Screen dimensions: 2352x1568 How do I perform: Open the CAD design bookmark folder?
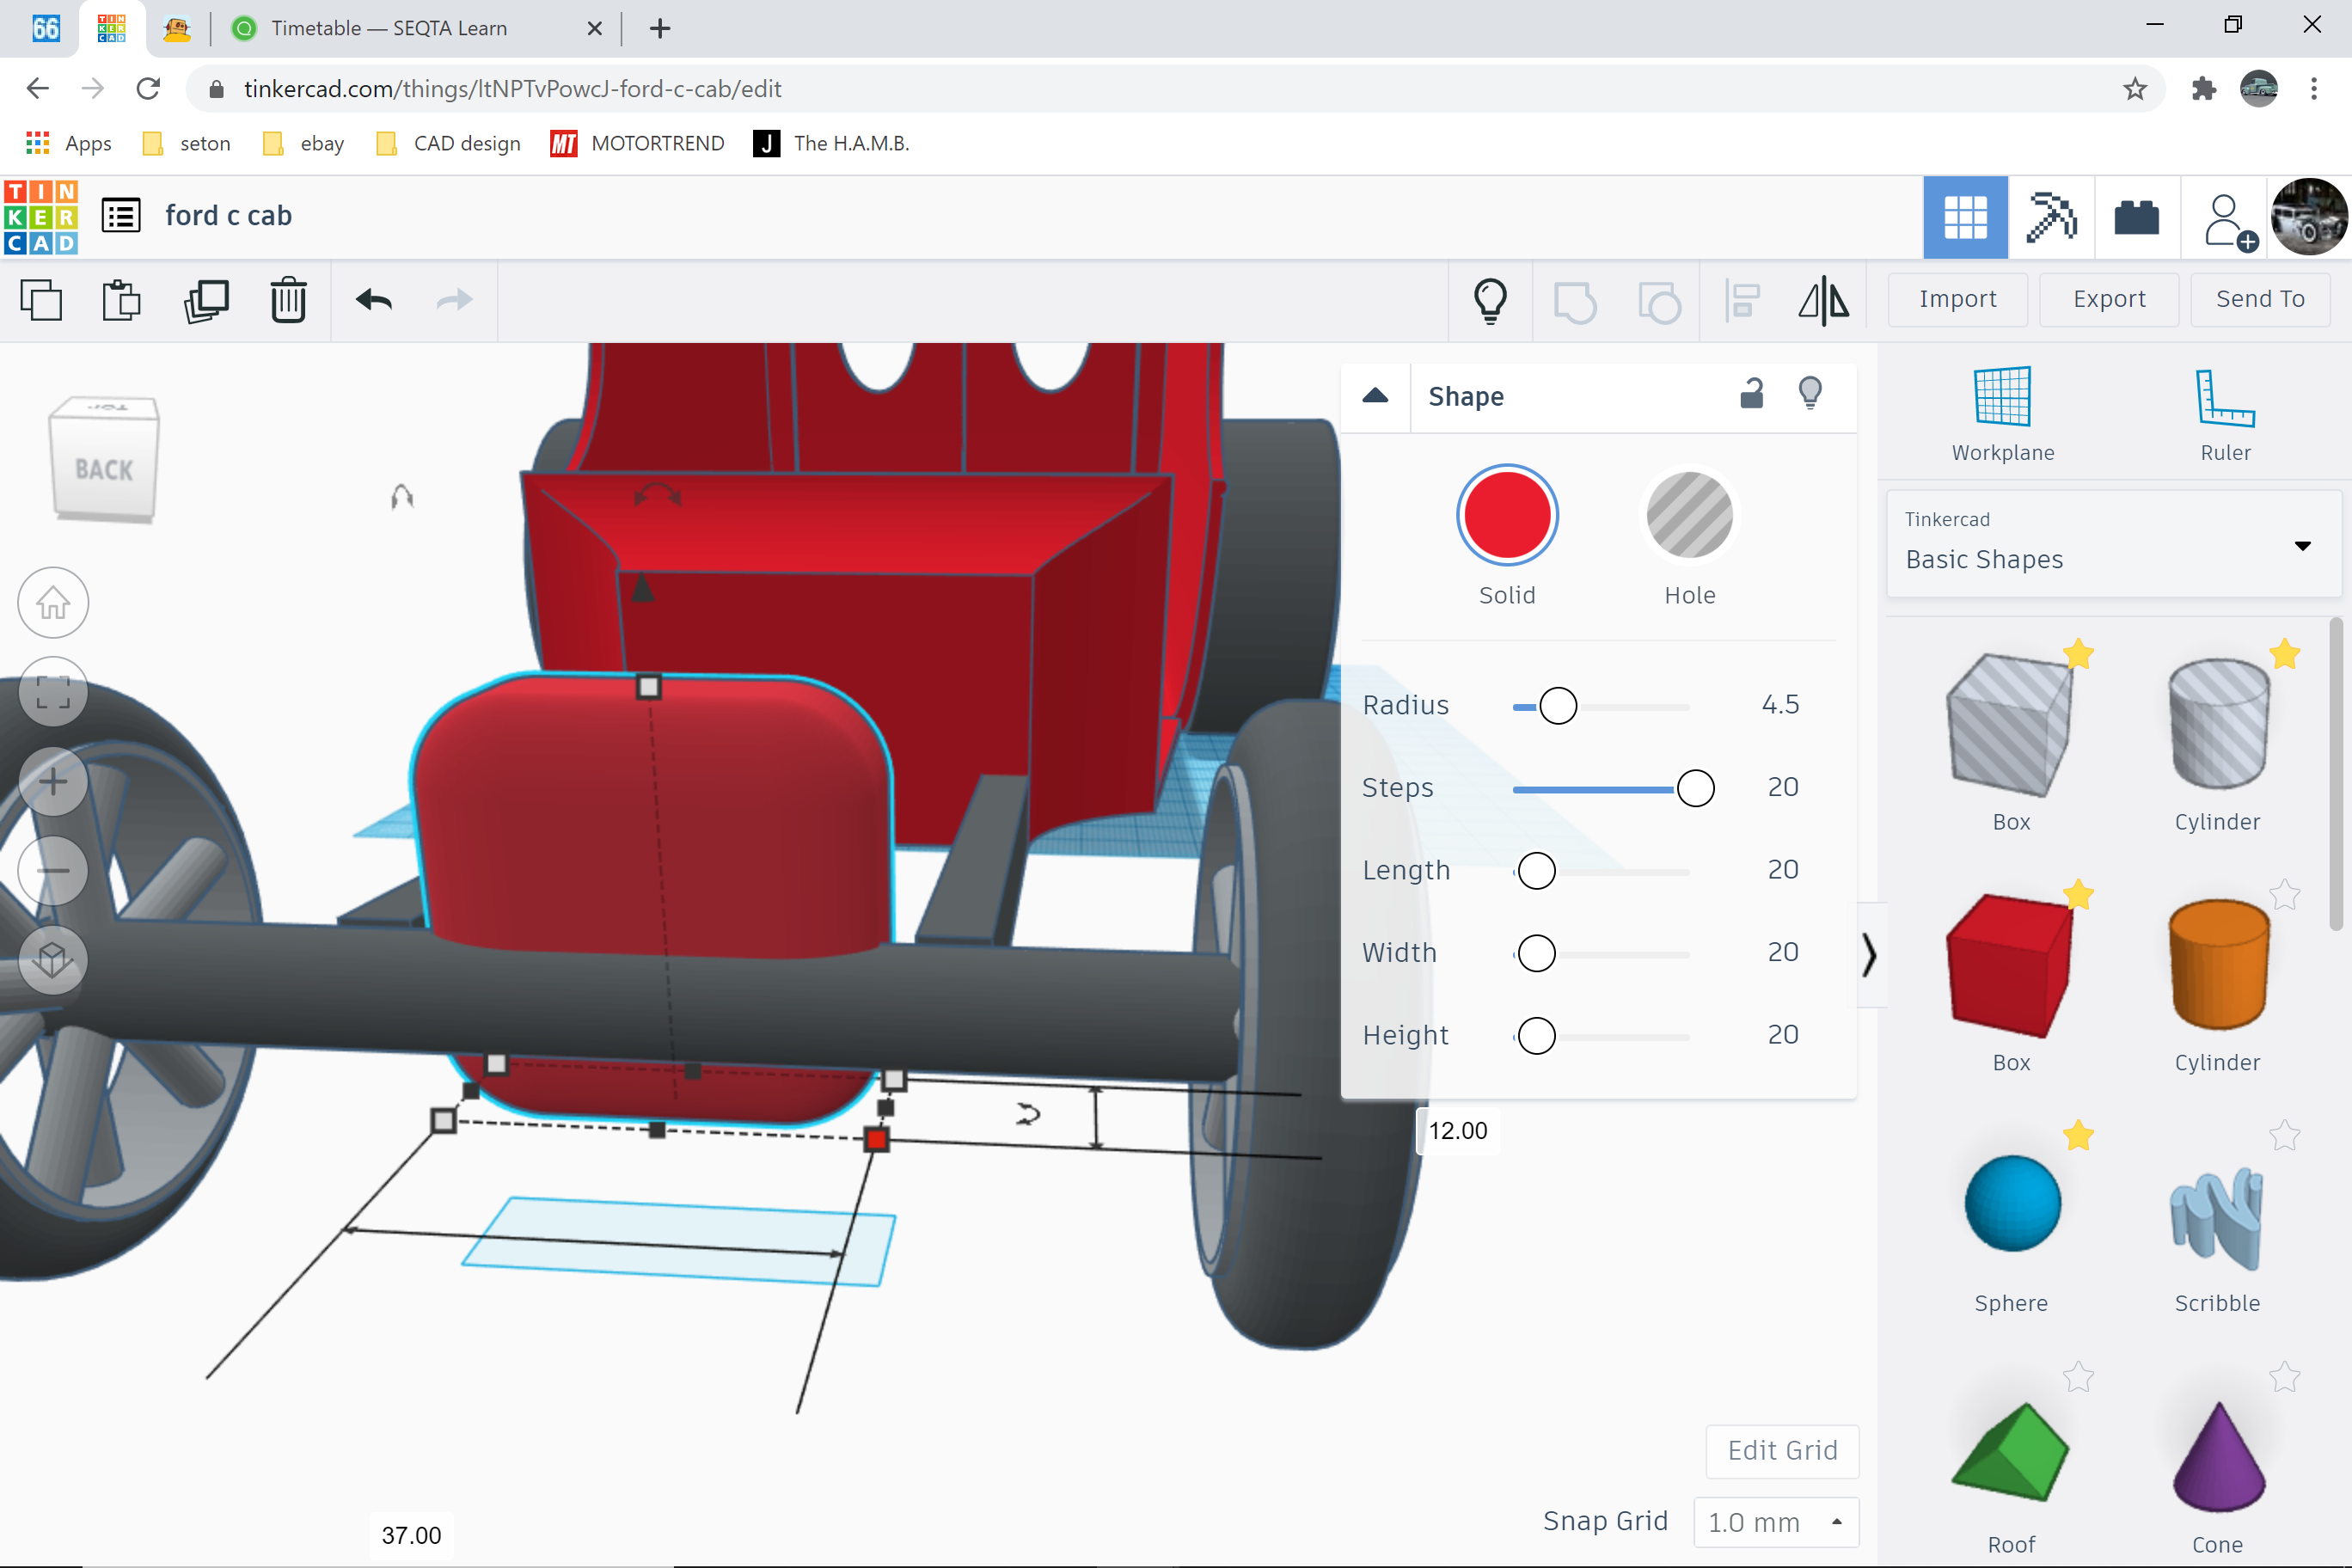tap(449, 143)
